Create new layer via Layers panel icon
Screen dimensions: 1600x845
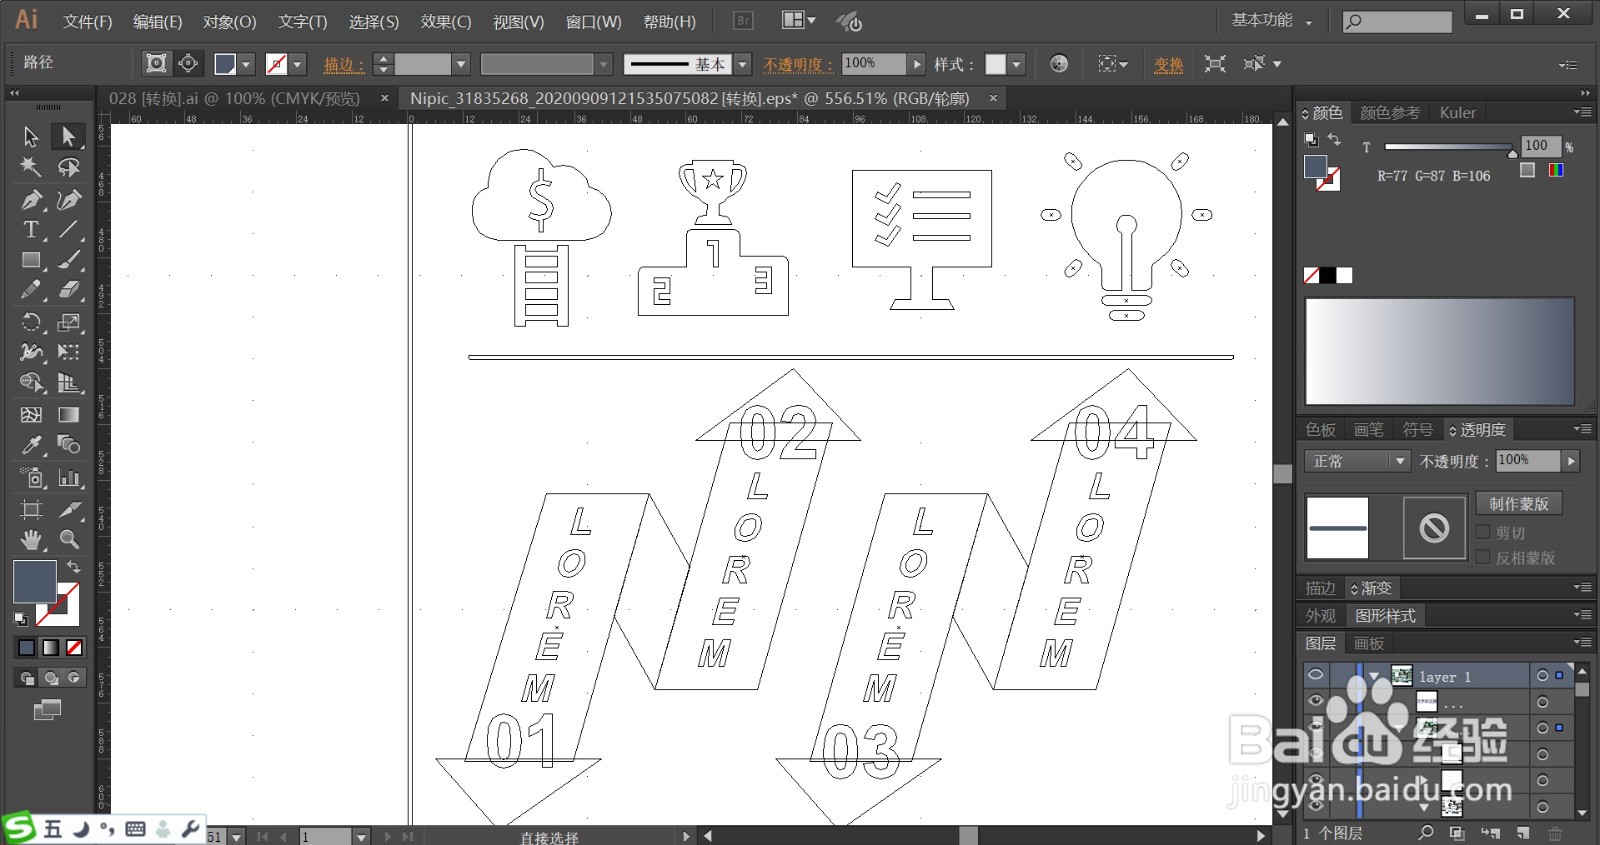(x=1522, y=833)
